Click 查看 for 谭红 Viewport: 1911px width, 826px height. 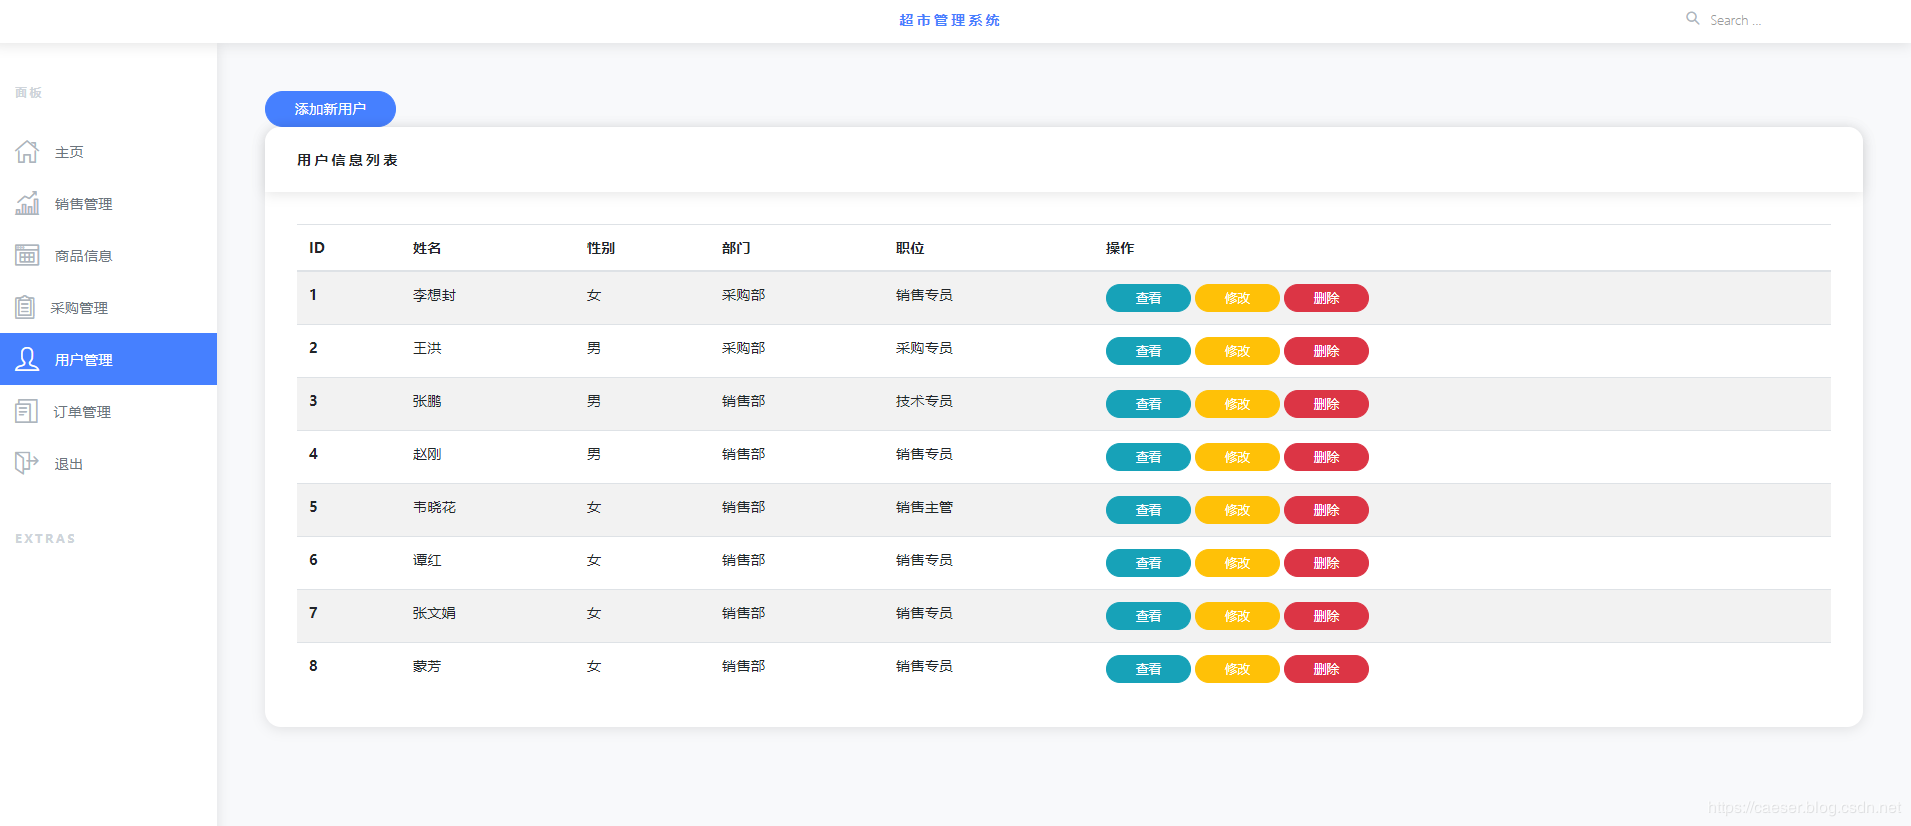[x=1148, y=563]
